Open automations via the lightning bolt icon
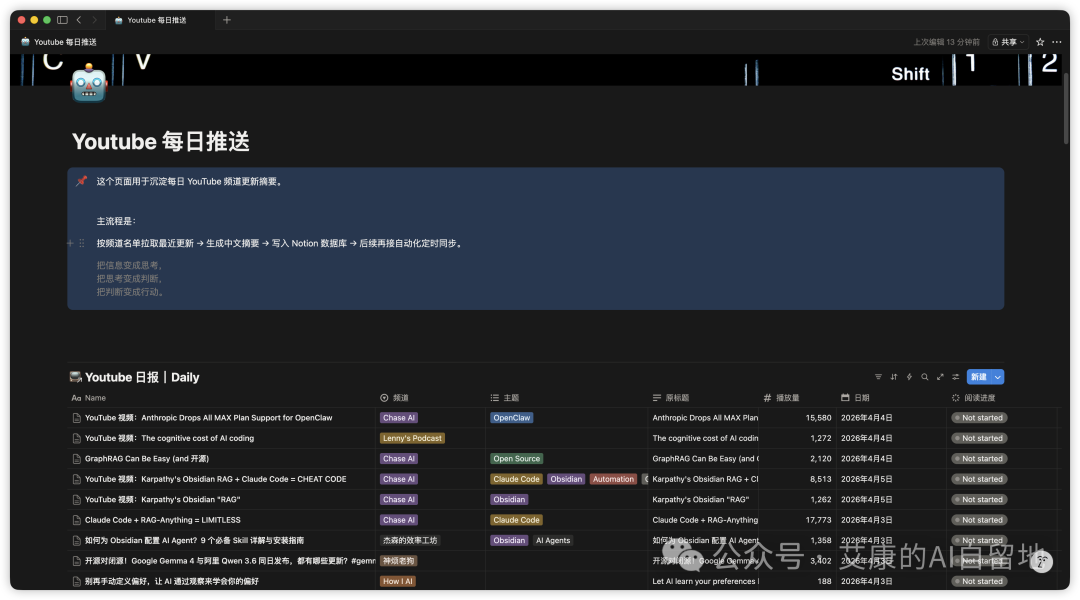 [909, 377]
